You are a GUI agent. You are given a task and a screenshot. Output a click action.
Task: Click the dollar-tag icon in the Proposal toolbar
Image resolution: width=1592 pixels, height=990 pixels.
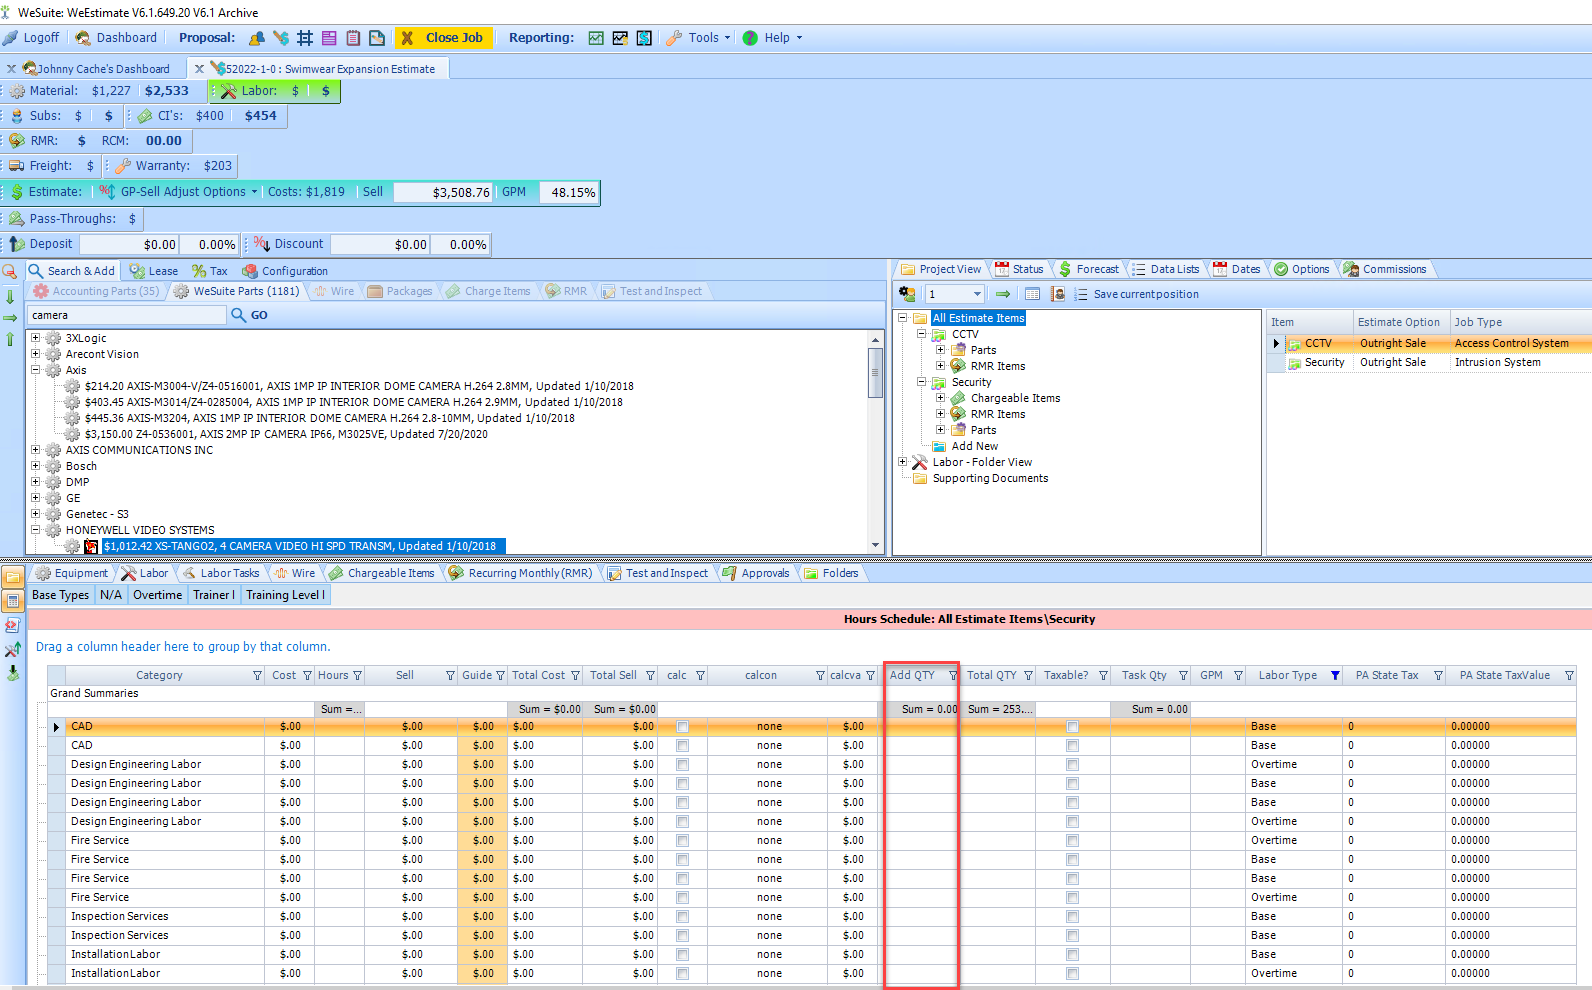[281, 38]
